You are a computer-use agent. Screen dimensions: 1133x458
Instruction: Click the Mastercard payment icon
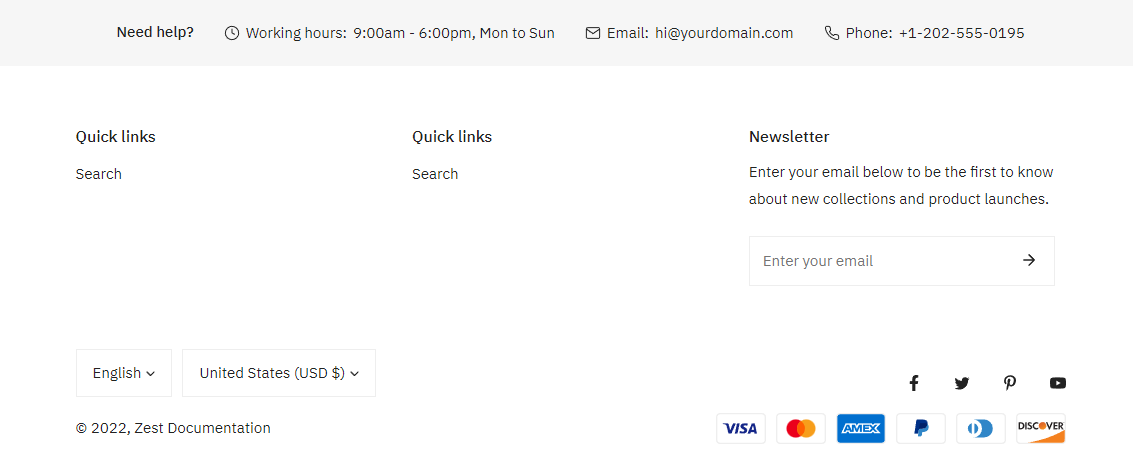point(801,429)
